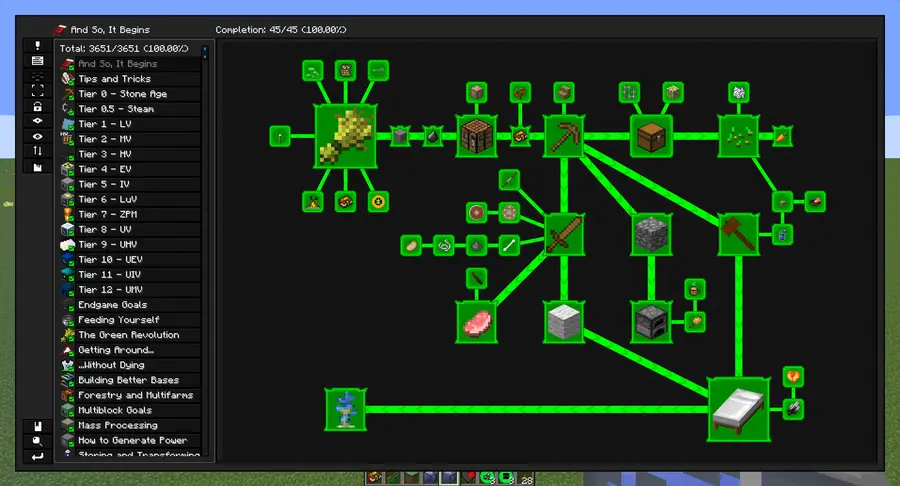Click the magnifier search button
Image resolution: width=900 pixels, height=486 pixels.
click(37, 441)
